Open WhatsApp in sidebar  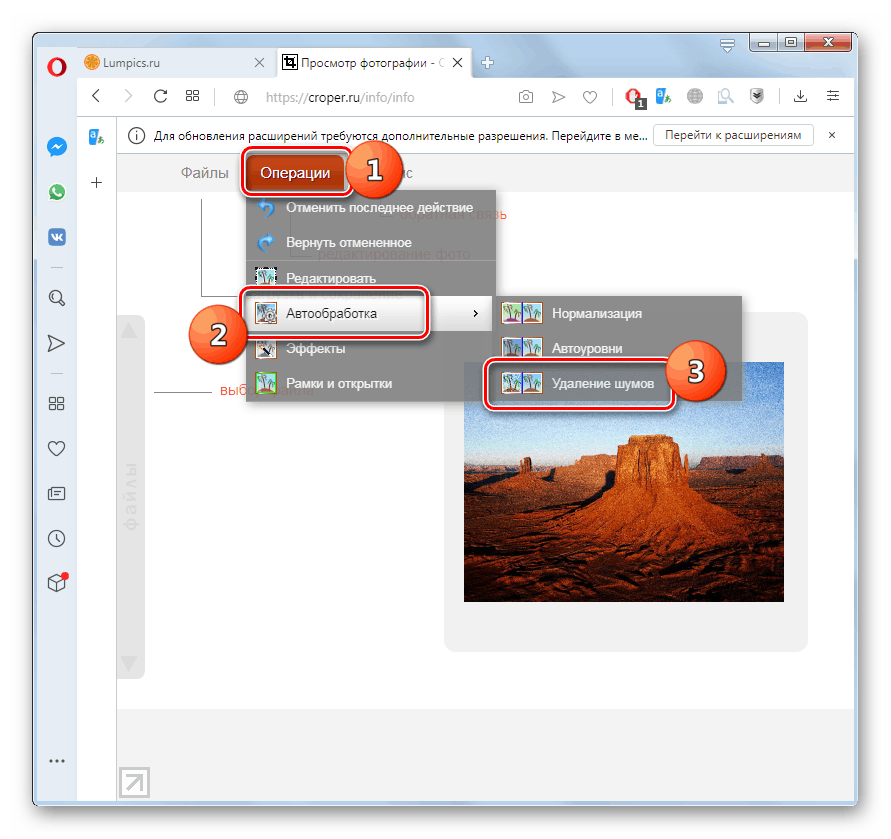pos(57,192)
